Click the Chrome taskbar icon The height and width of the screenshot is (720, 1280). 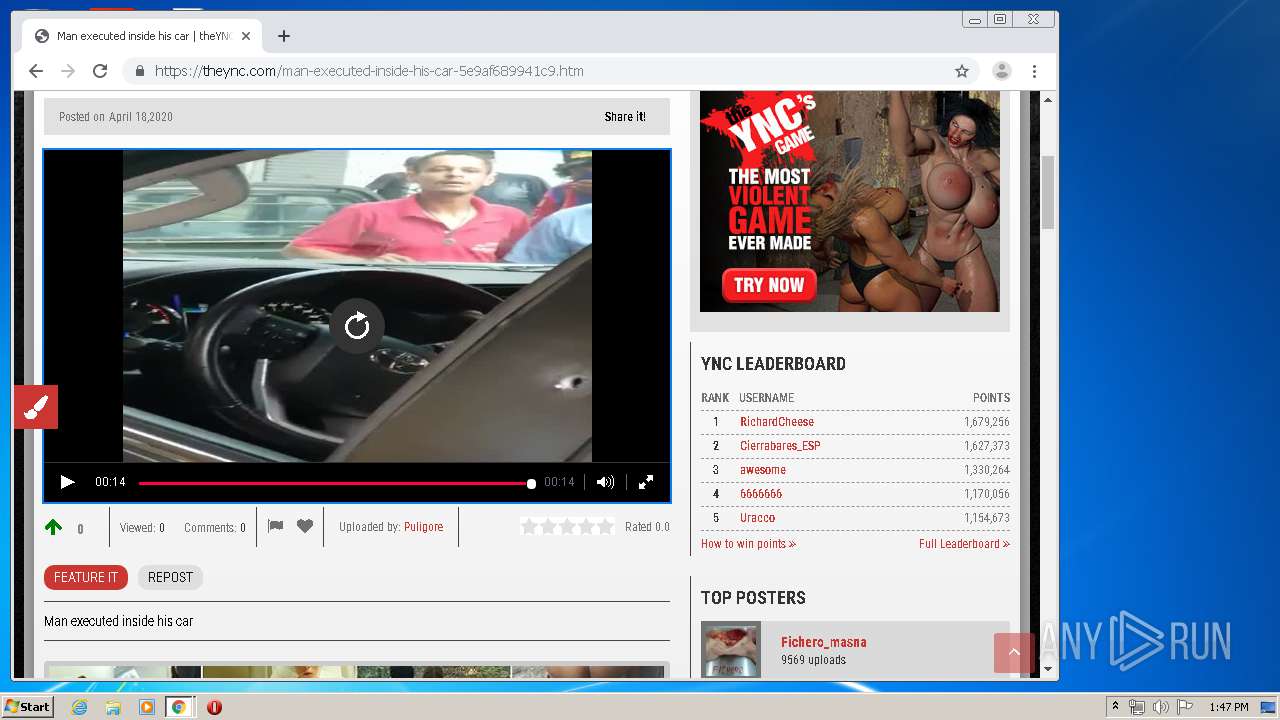point(178,707)
